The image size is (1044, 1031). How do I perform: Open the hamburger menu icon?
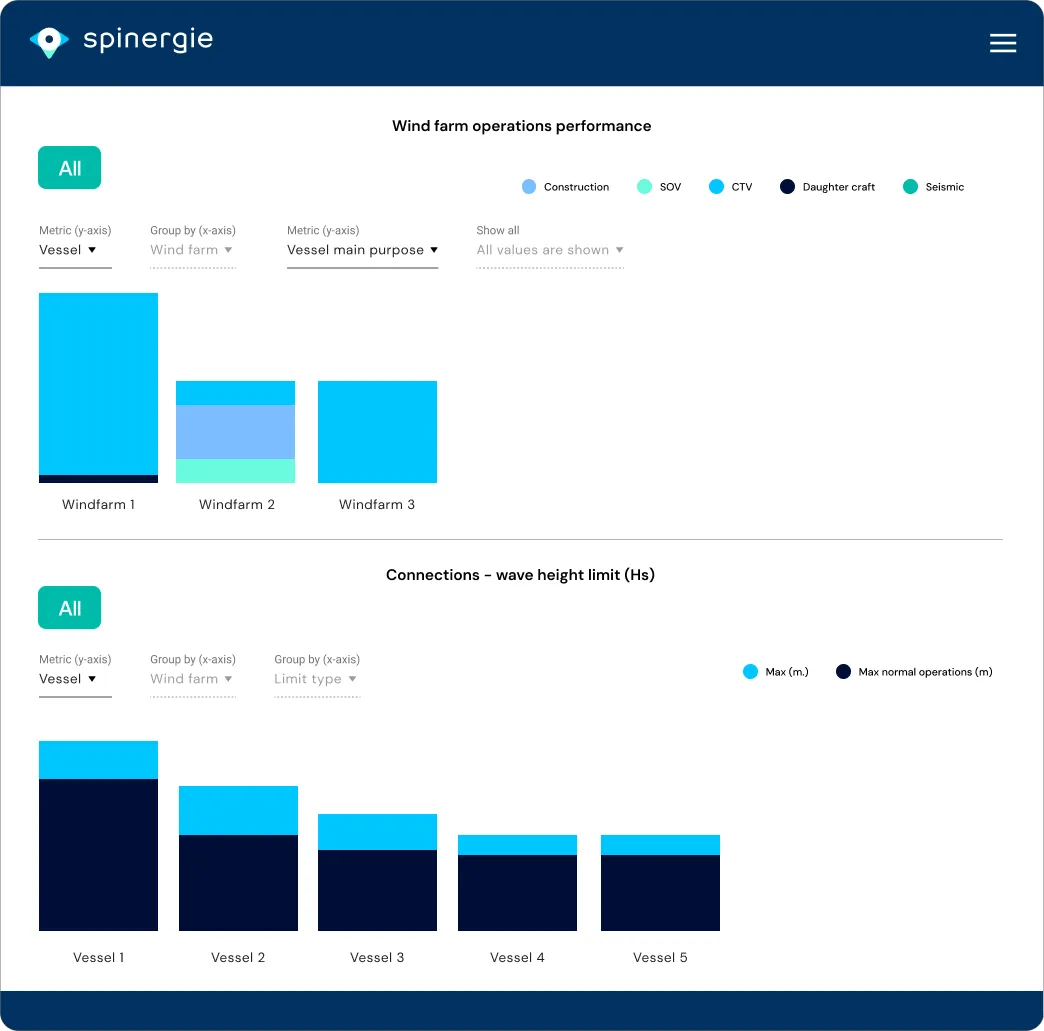[x=1002, y=43]
